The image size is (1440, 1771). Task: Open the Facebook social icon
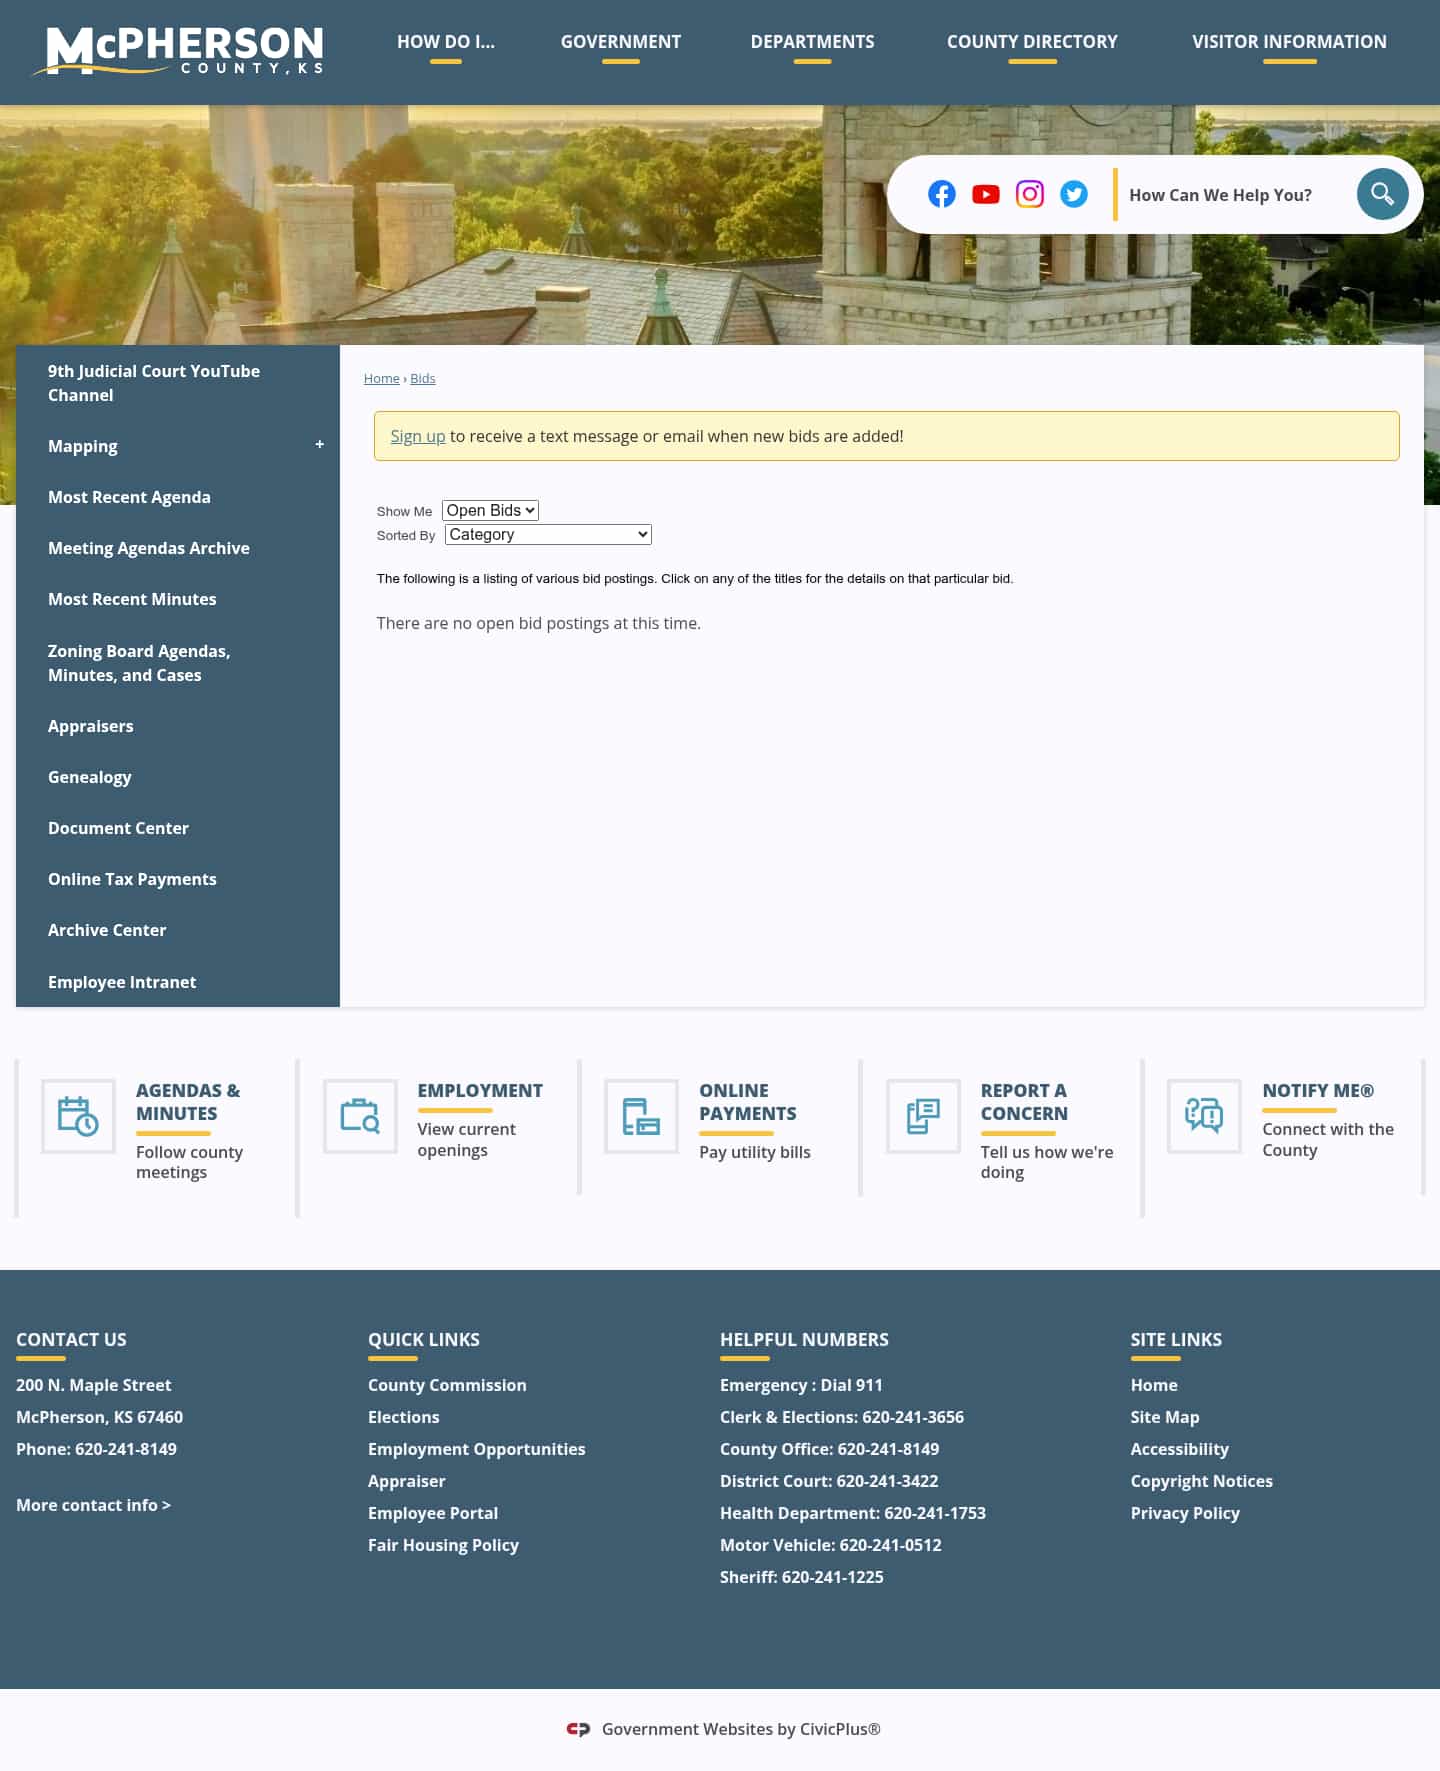941,194
